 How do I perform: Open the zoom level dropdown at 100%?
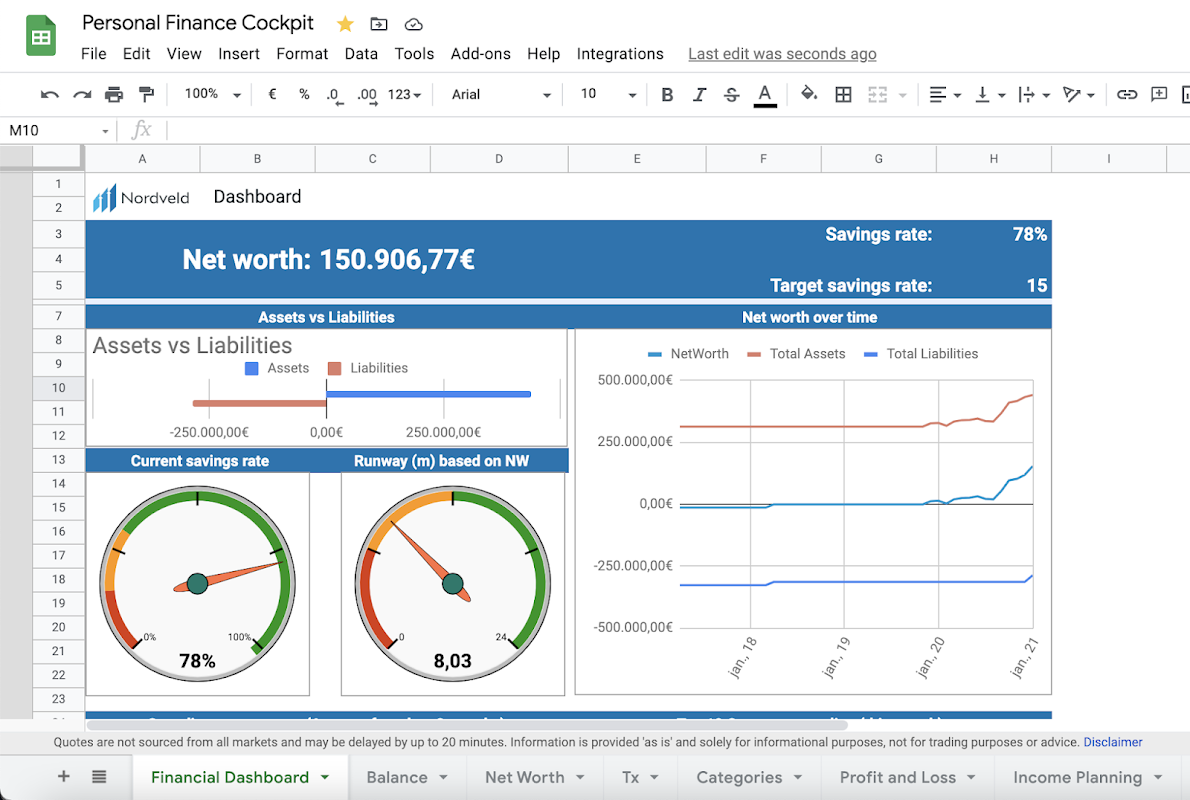pyautogui.click(x=212, y=94)
